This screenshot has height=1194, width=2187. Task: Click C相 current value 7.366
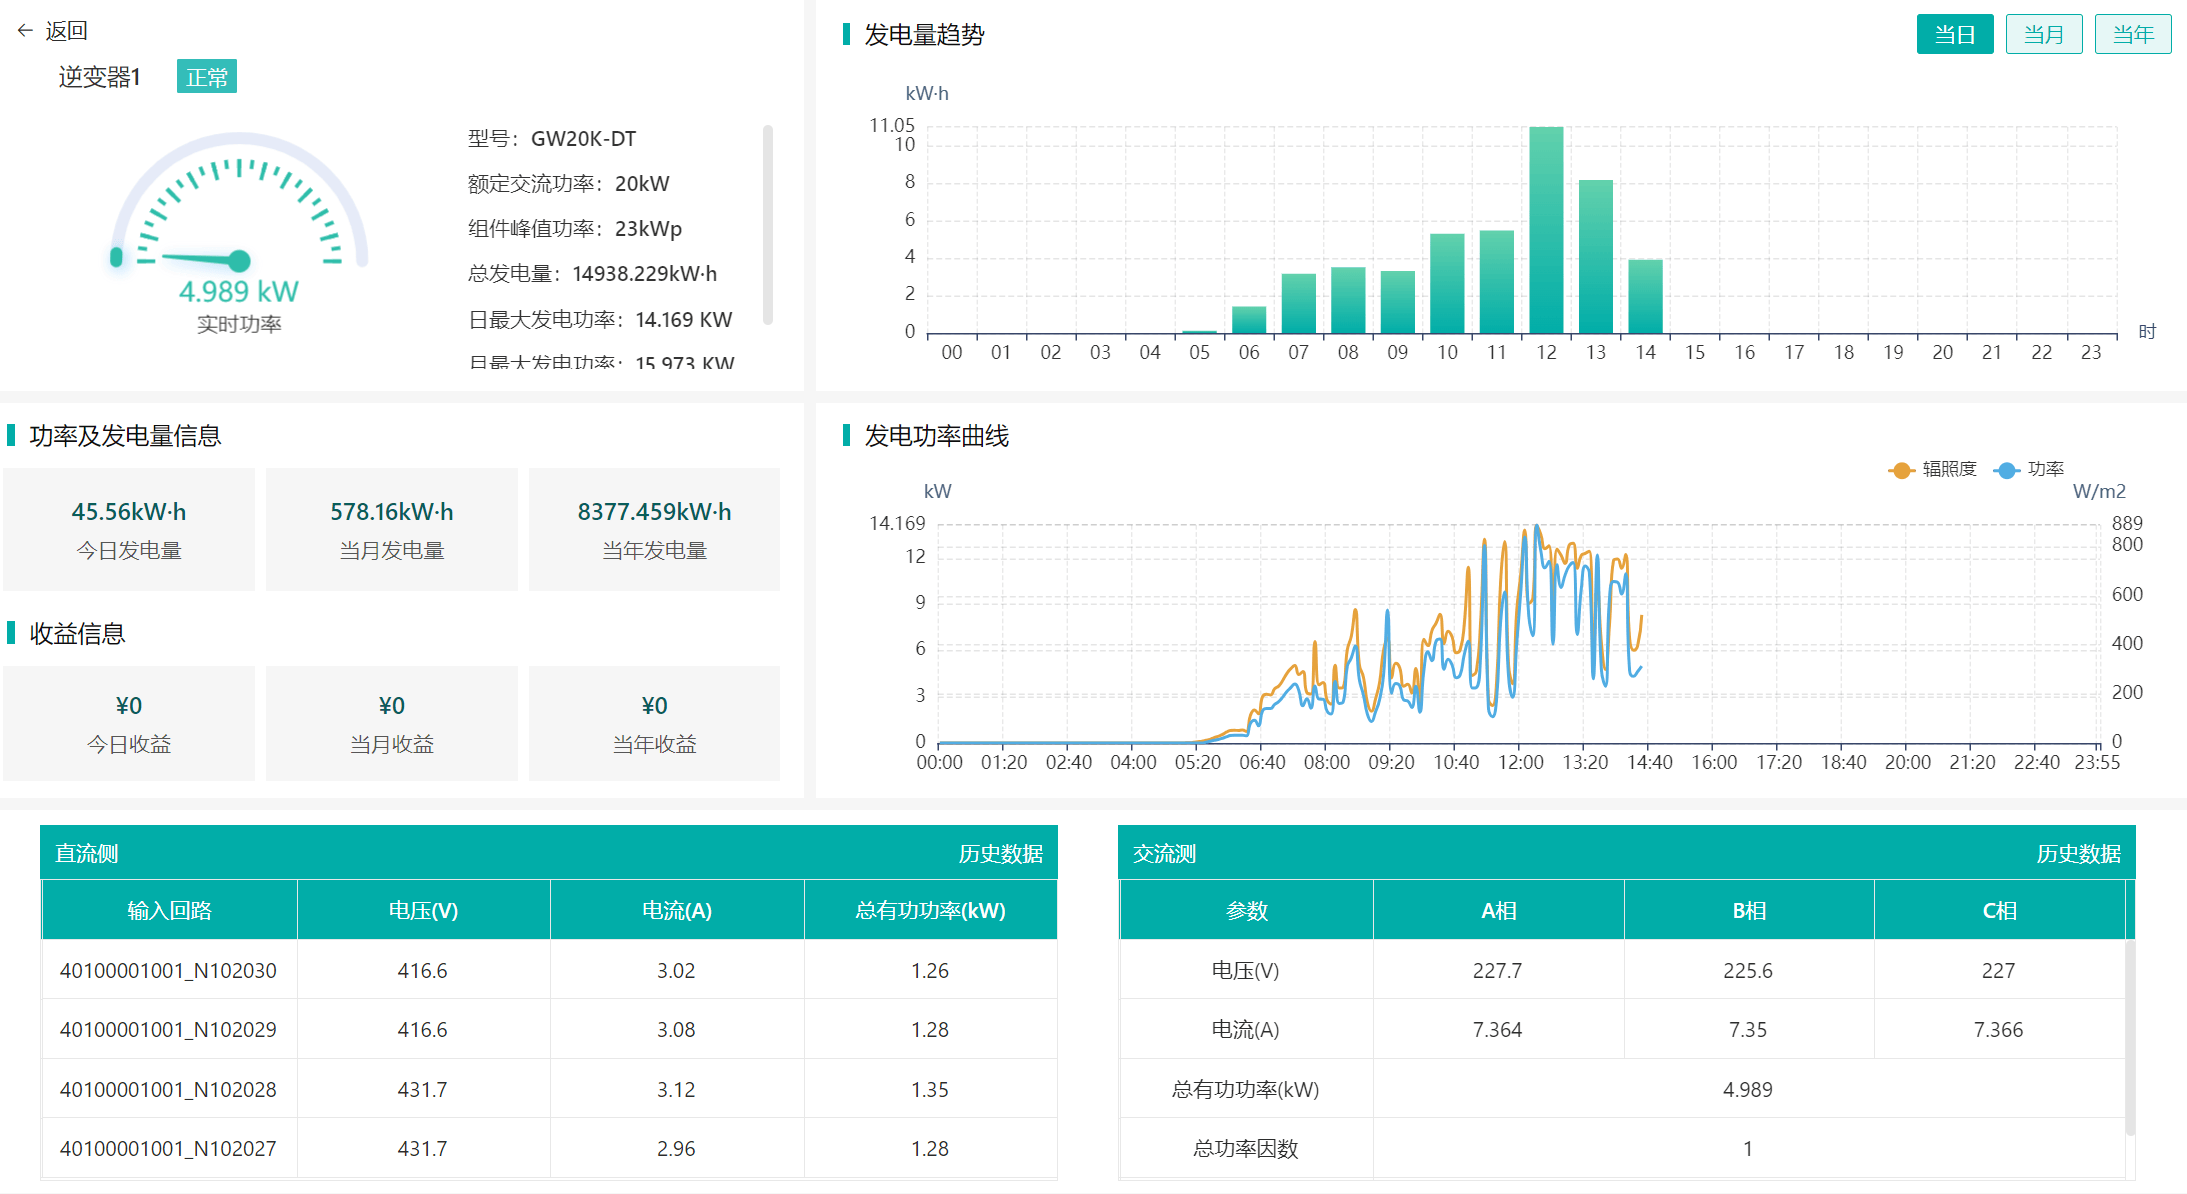coord(1998,1029)
